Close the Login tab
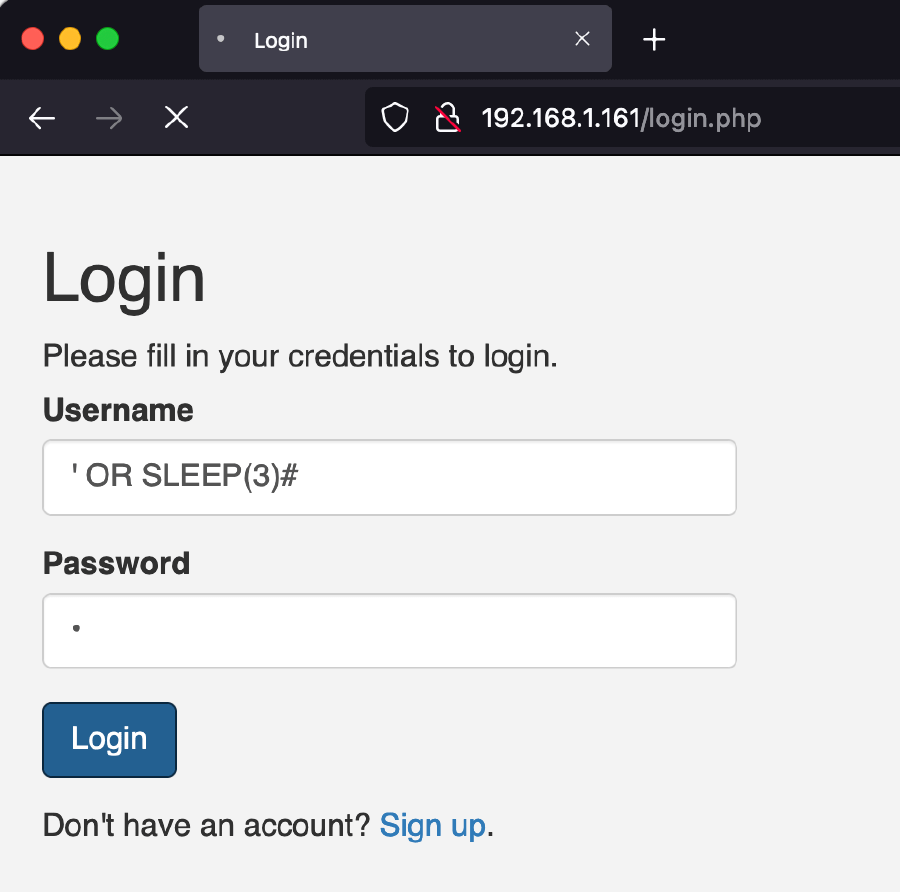The image size is (900, 892). [582, 39]
